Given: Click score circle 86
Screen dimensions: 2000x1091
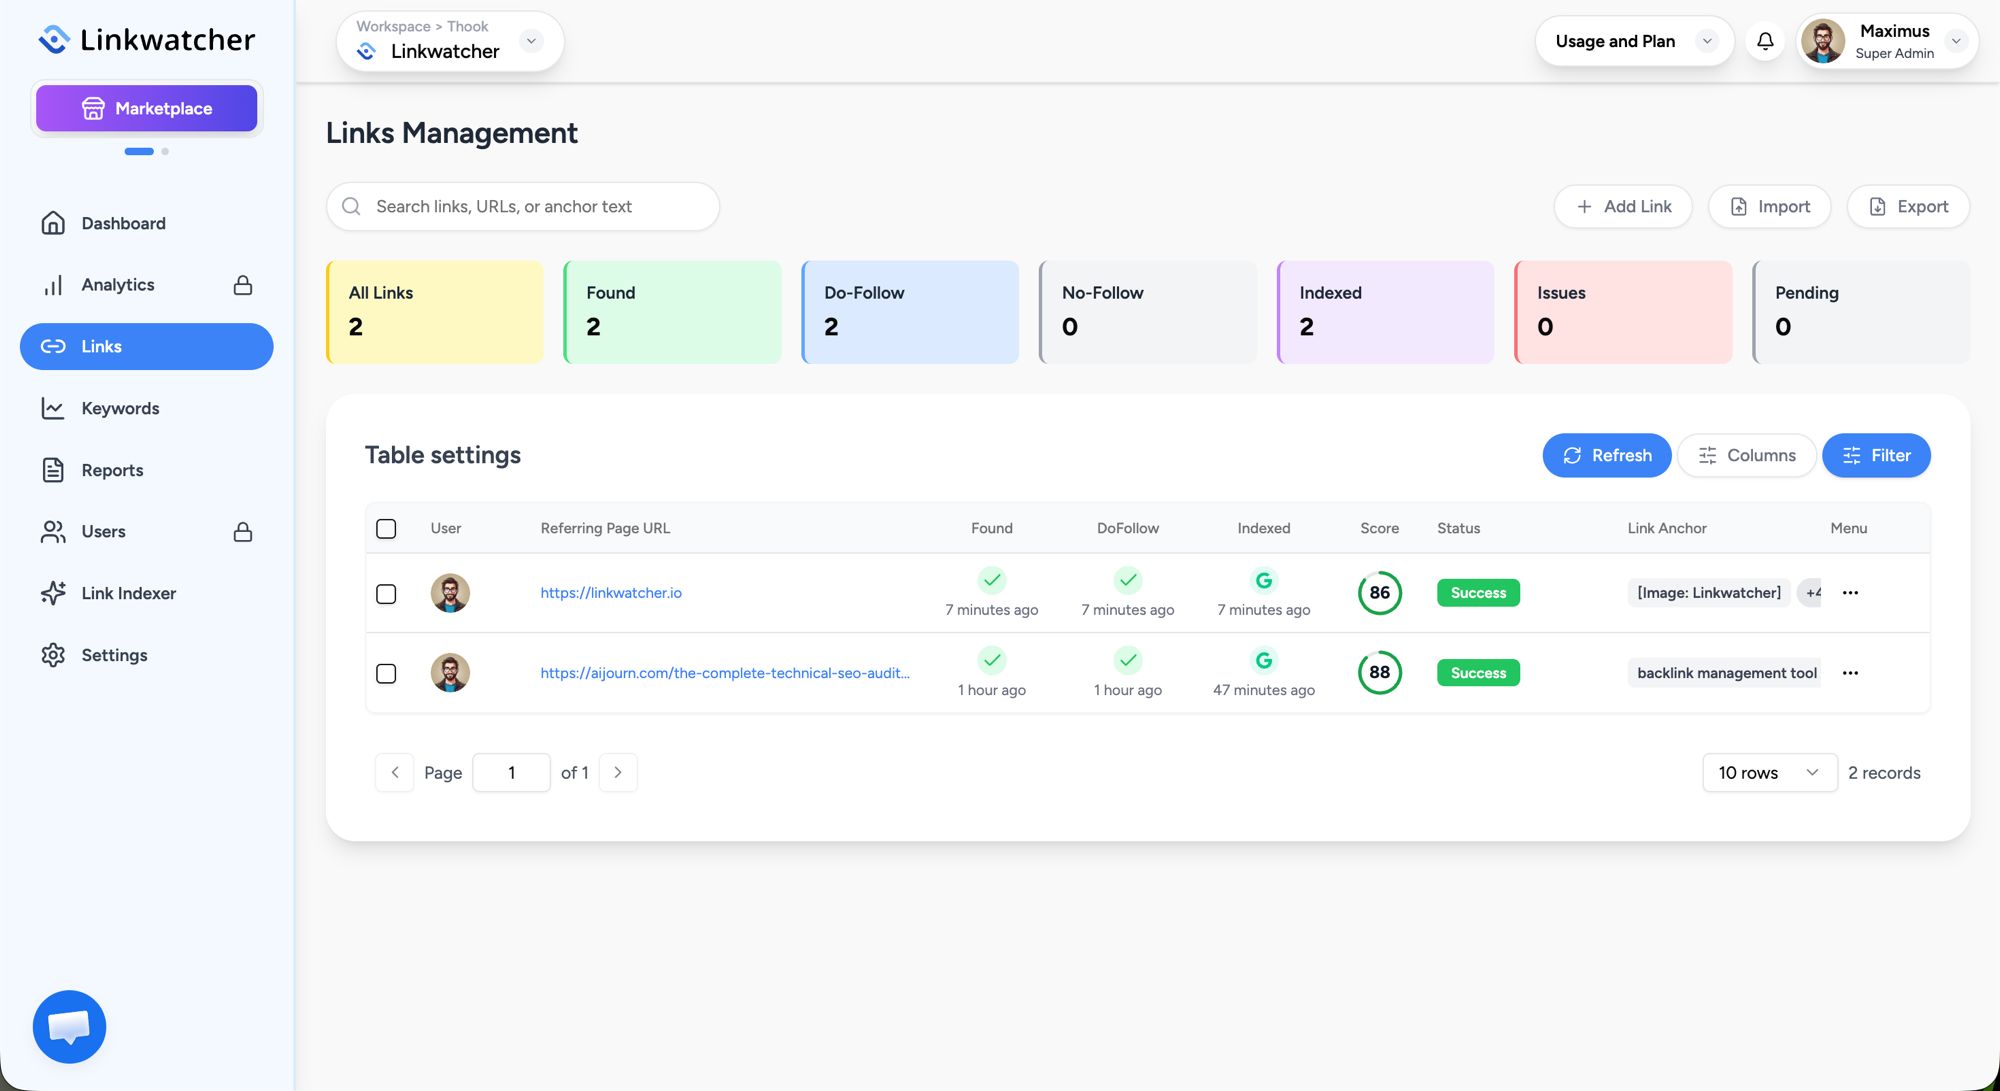Looking at the screenshot, I should pos(1379,593).
